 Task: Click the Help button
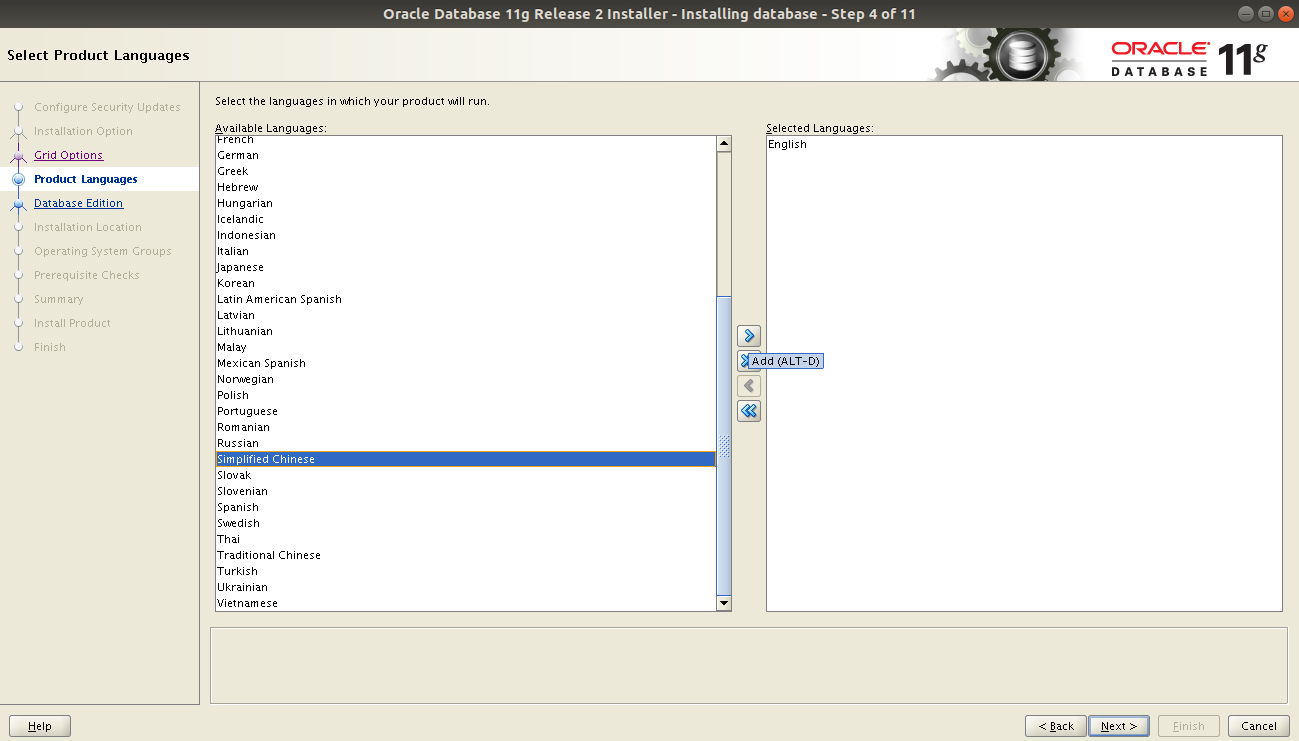pos(39,725)
